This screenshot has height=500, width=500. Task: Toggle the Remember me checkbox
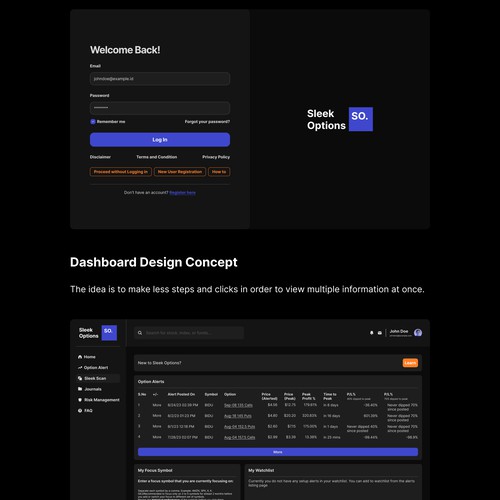click(x=93, y=122)
